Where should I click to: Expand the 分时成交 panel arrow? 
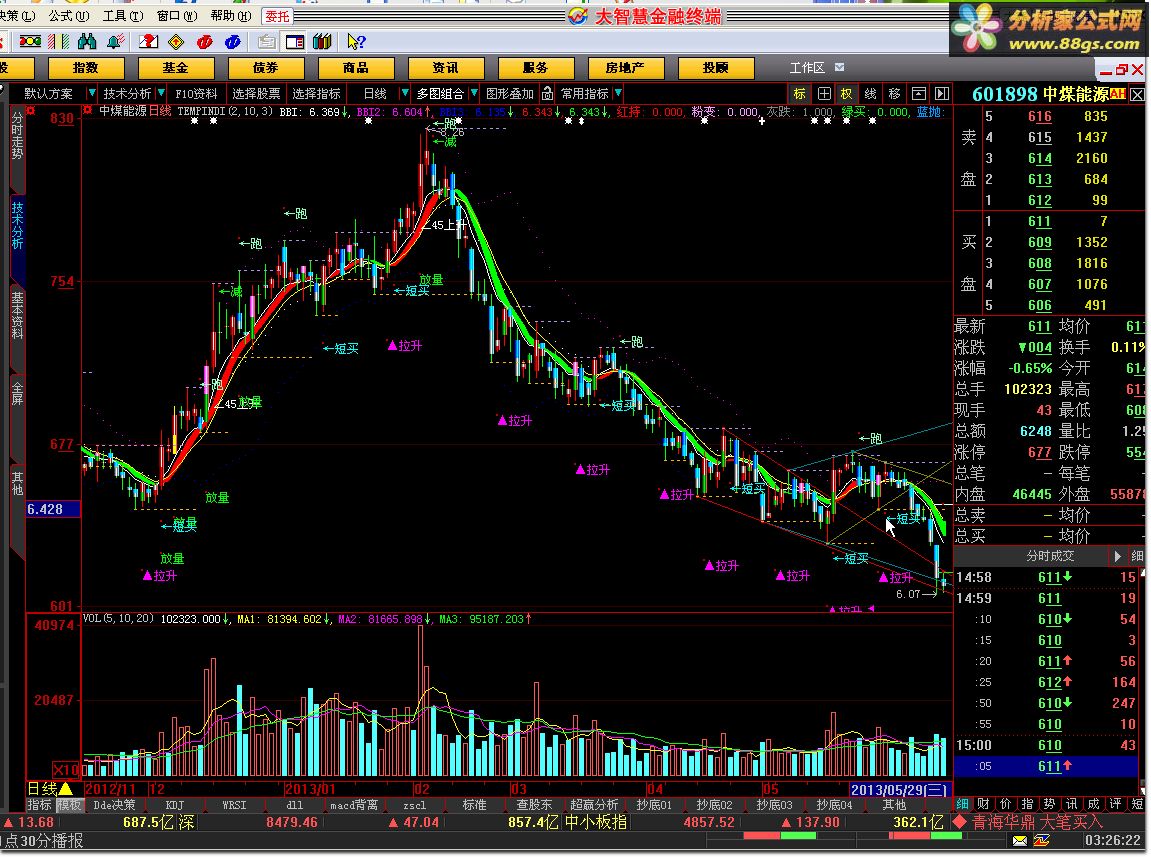1117,556
